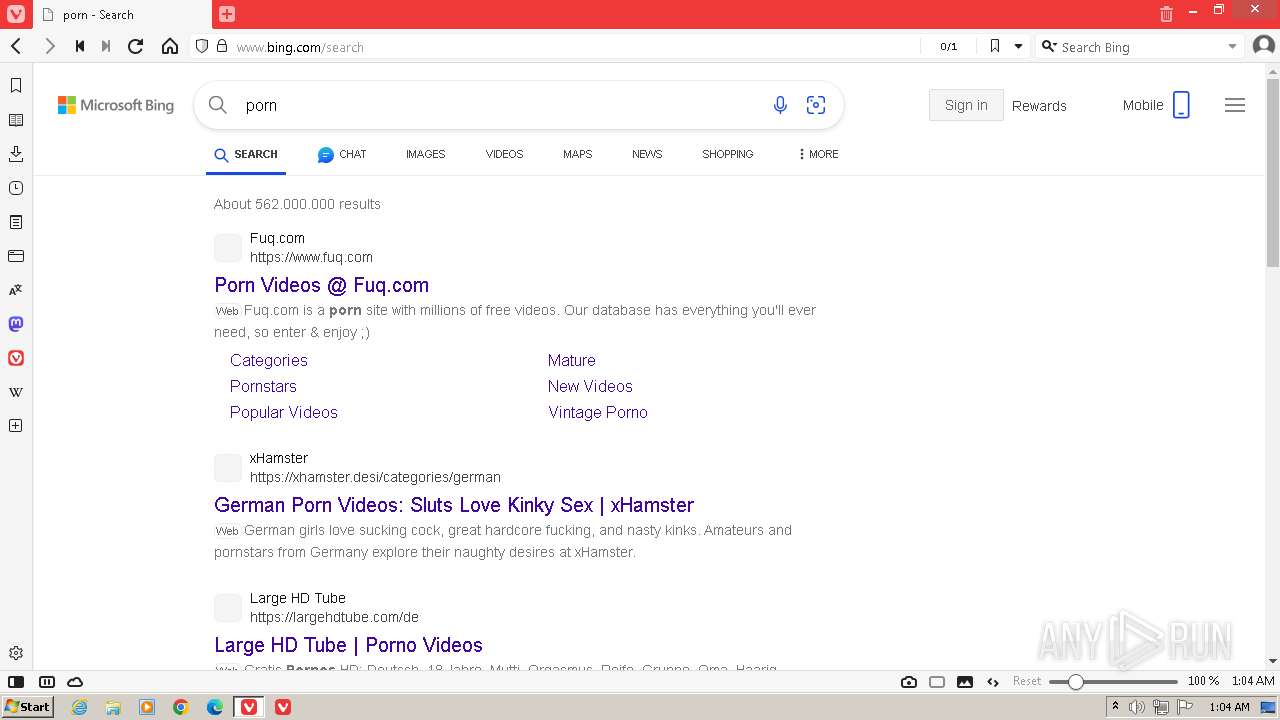Viewport: 1280px width, 720px height.
Task: Open the Notes side panel
Action: [16, 222]
